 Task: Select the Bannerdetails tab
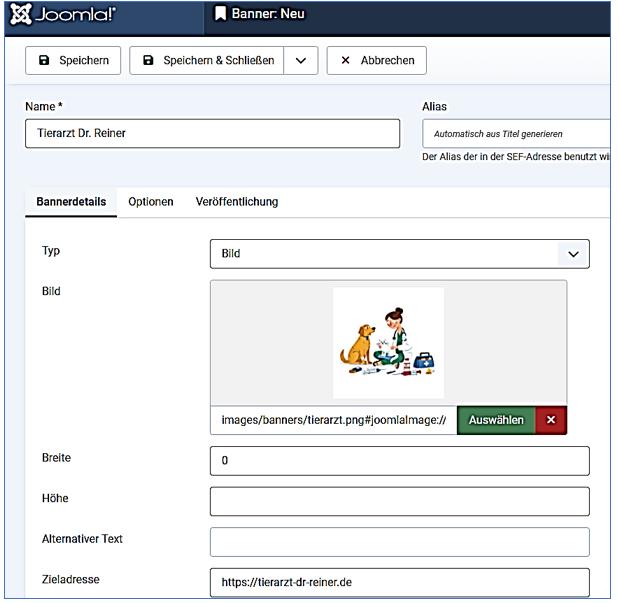click(71, 202)
